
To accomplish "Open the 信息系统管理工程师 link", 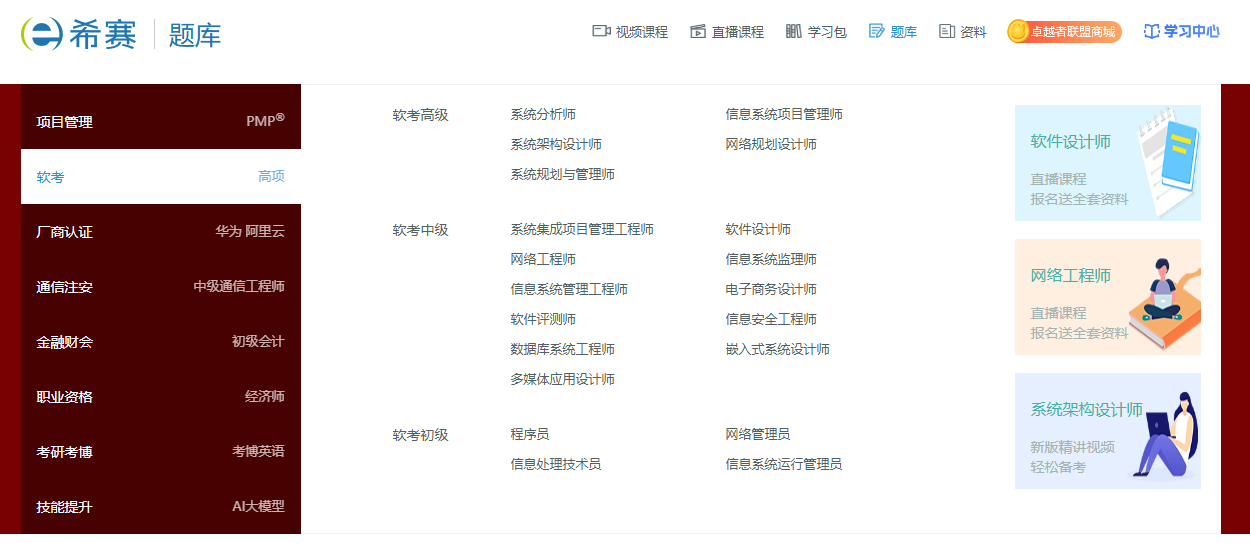I will 569,290.
